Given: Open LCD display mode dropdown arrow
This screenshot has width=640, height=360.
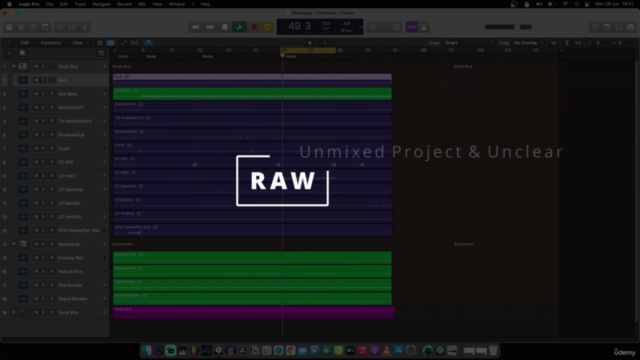Looking at the screenshot, I should pyautogui.click(x=360, y=27).
